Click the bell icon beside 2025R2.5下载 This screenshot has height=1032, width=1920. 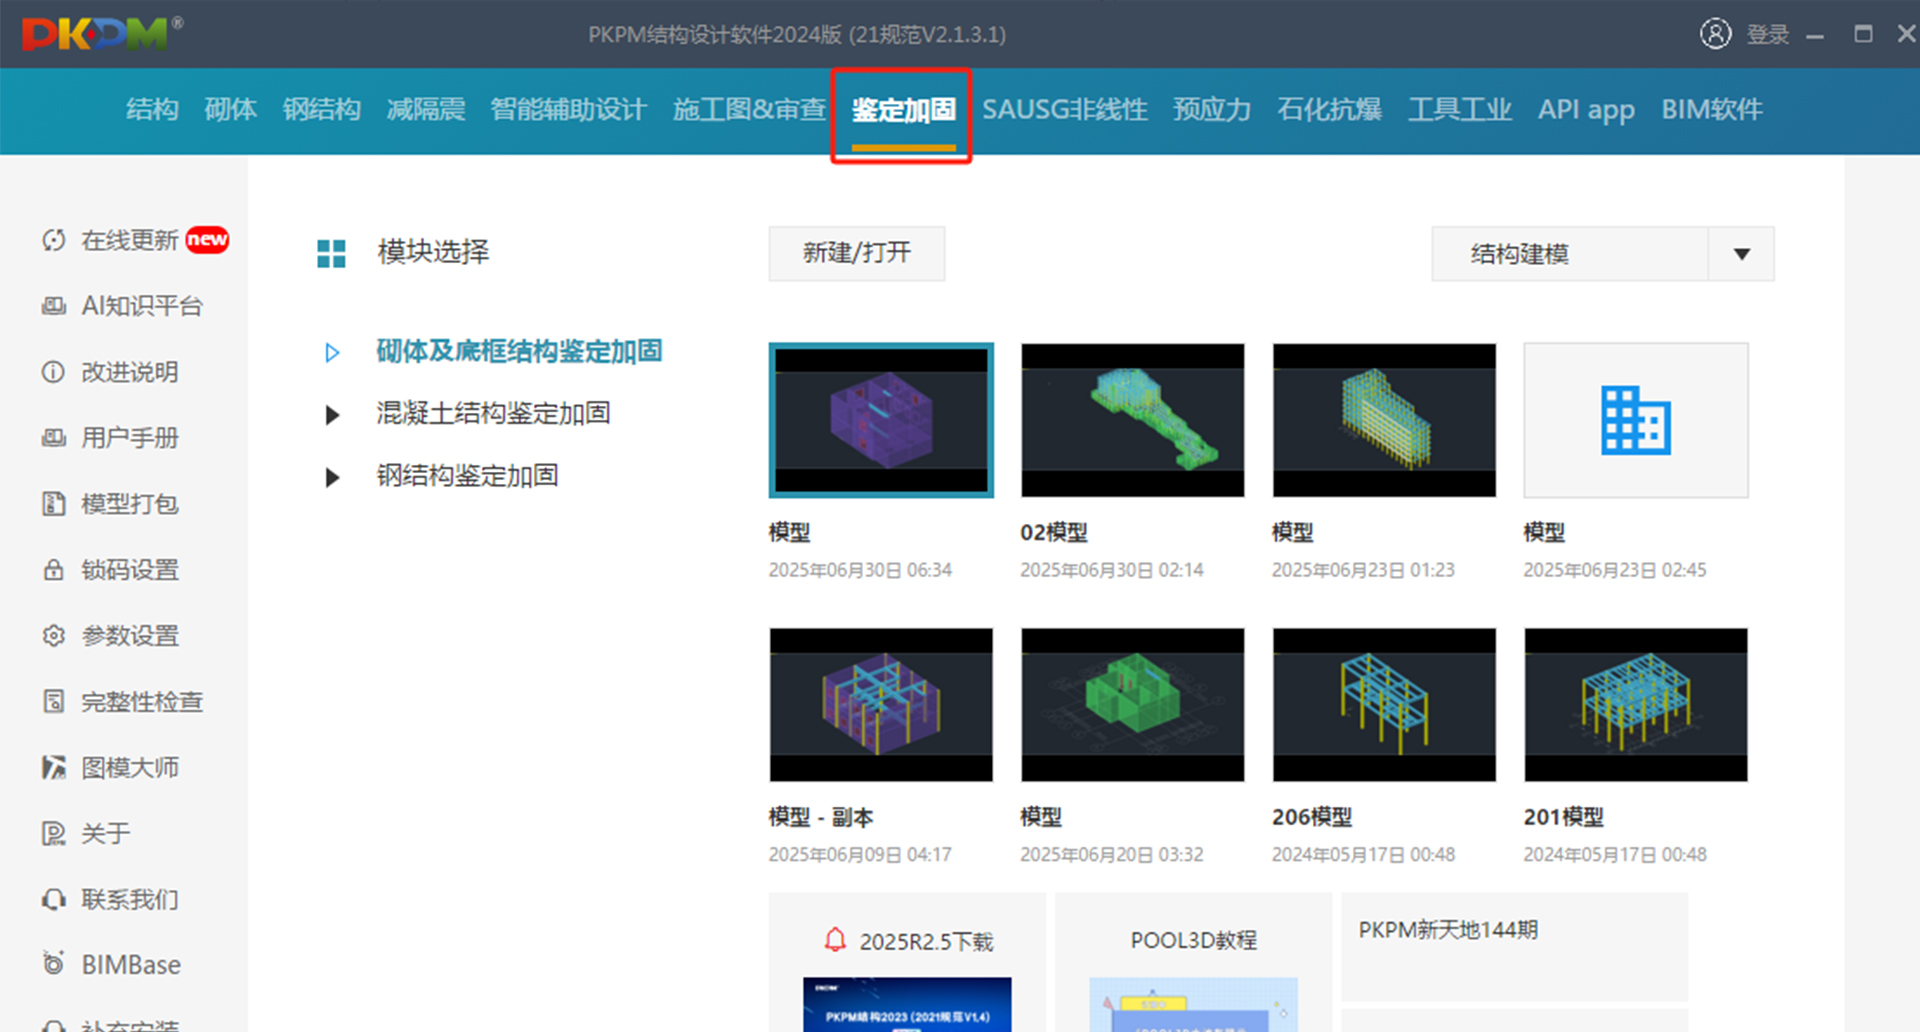(x=835, y=940)
